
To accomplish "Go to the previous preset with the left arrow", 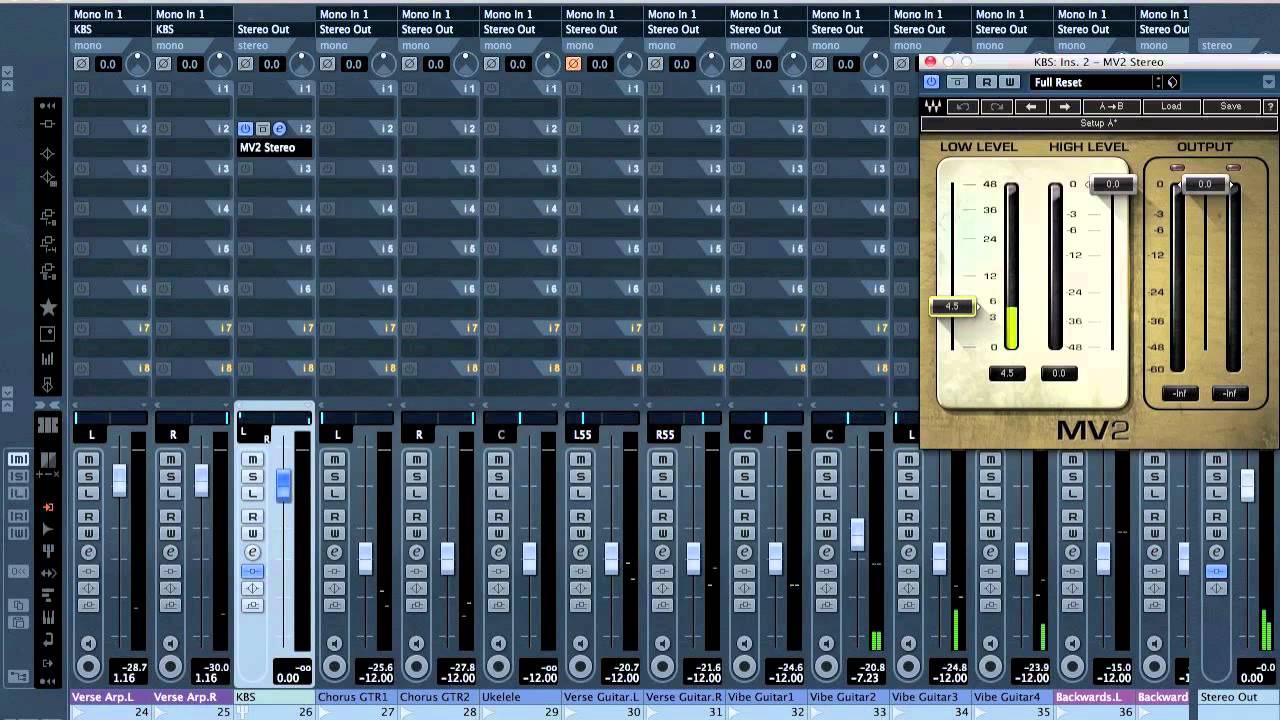I will point(1031,107).
